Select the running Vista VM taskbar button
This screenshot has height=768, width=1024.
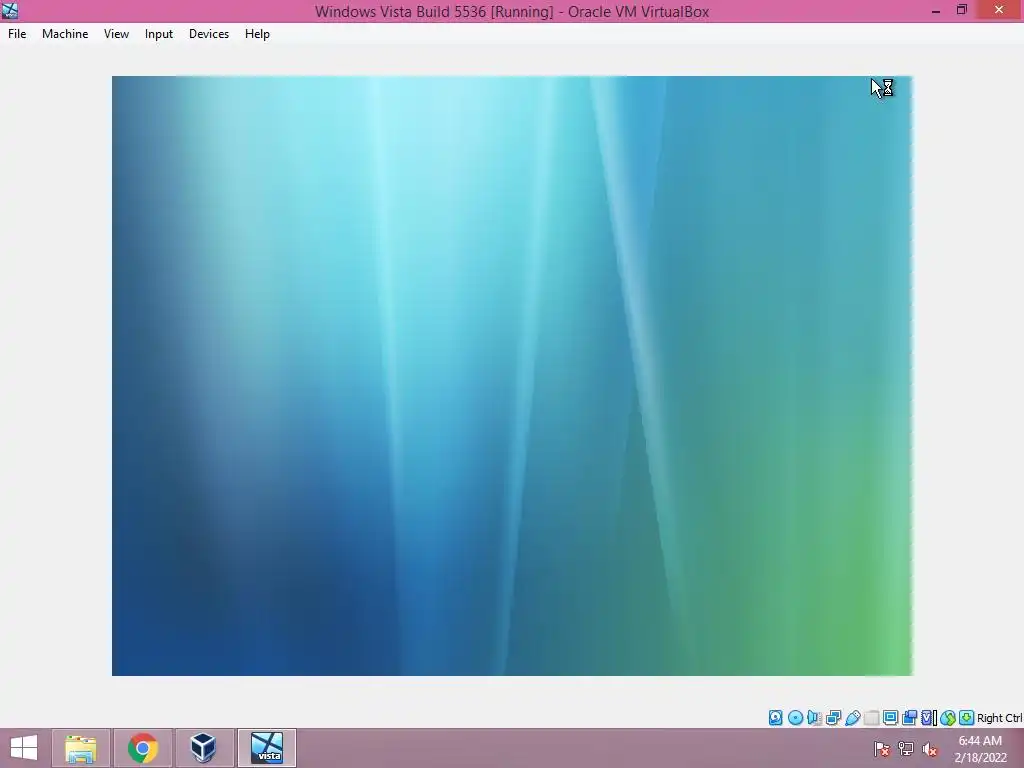coord(267,748)
